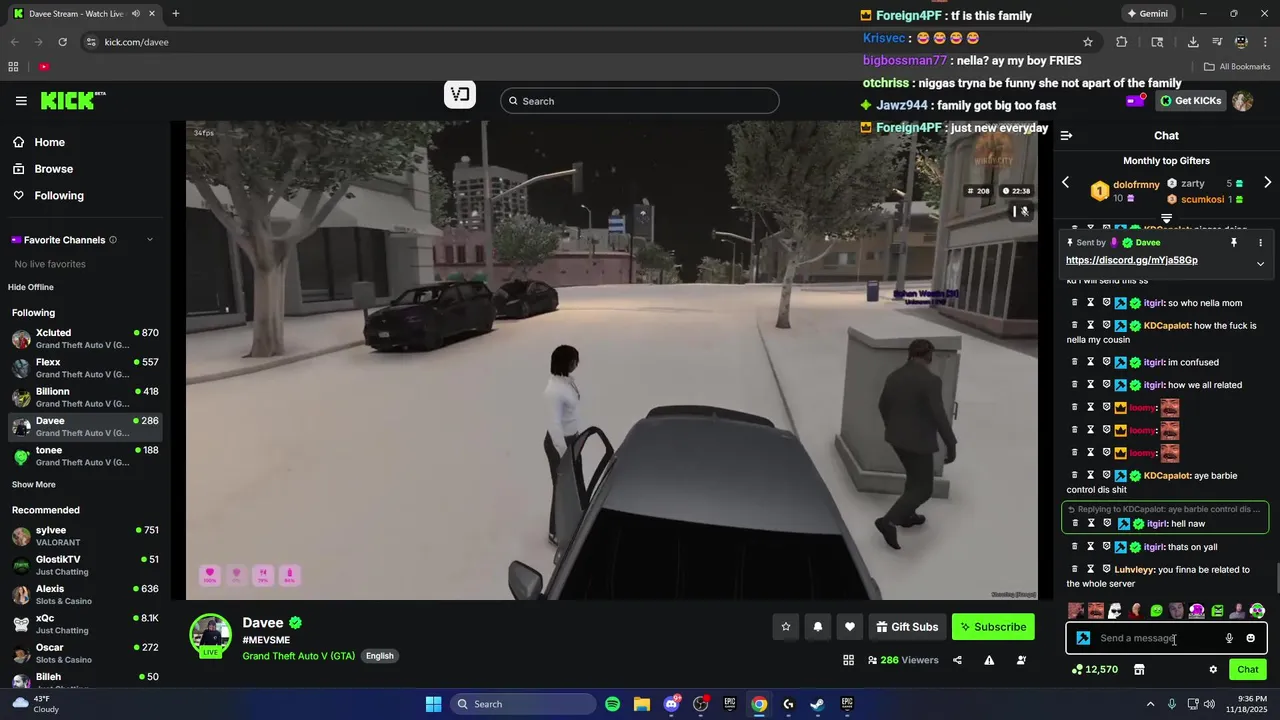Open the emote picker
Image resolution: width=1280 pixels, height=720 pixels.
point(1250,638)
